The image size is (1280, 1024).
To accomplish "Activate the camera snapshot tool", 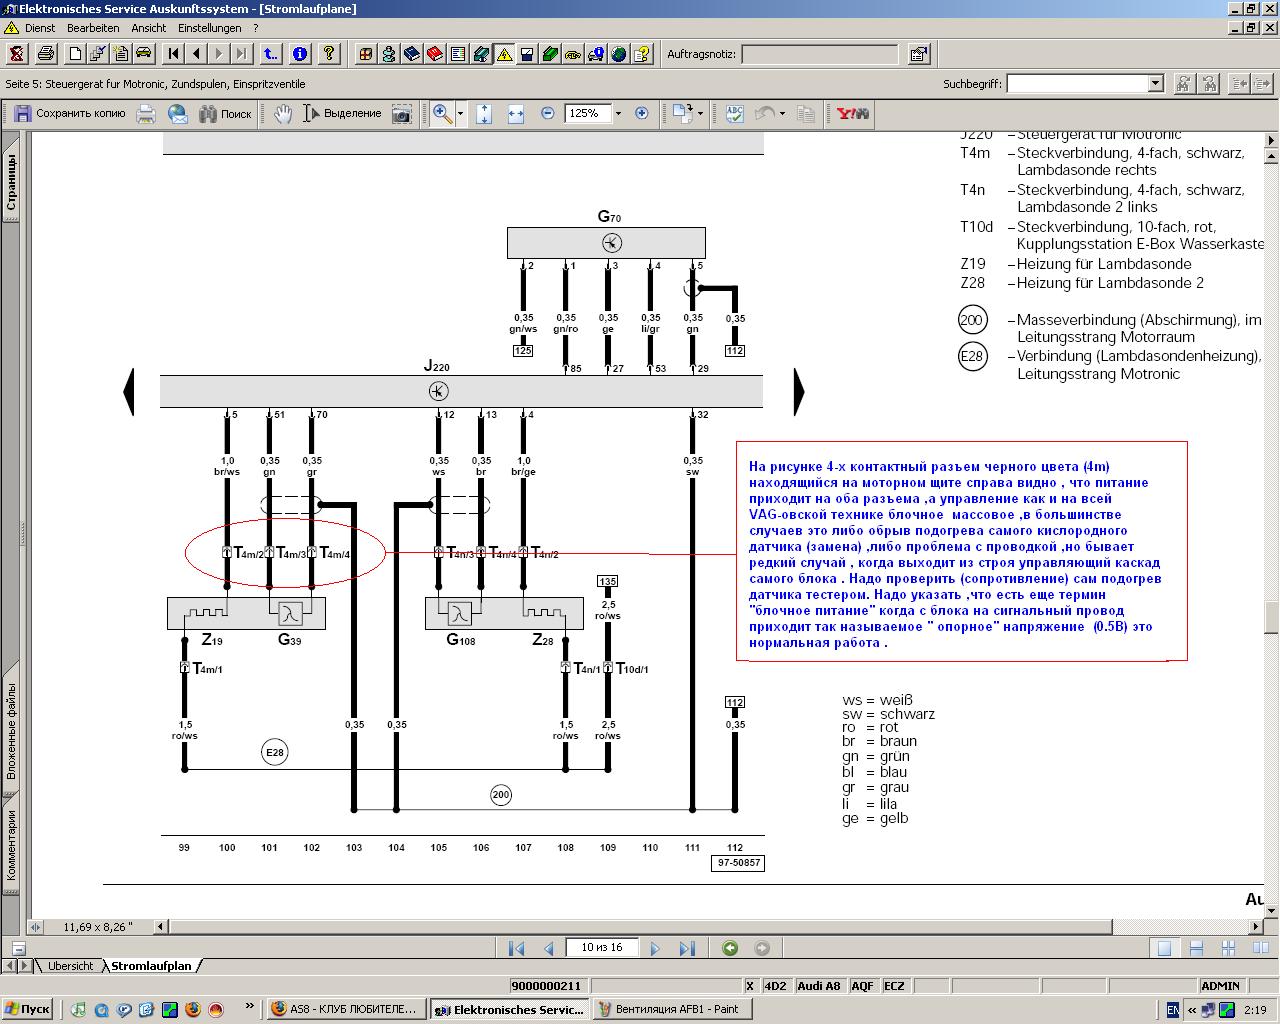I will pyautogui.click(x=401, y=114).
